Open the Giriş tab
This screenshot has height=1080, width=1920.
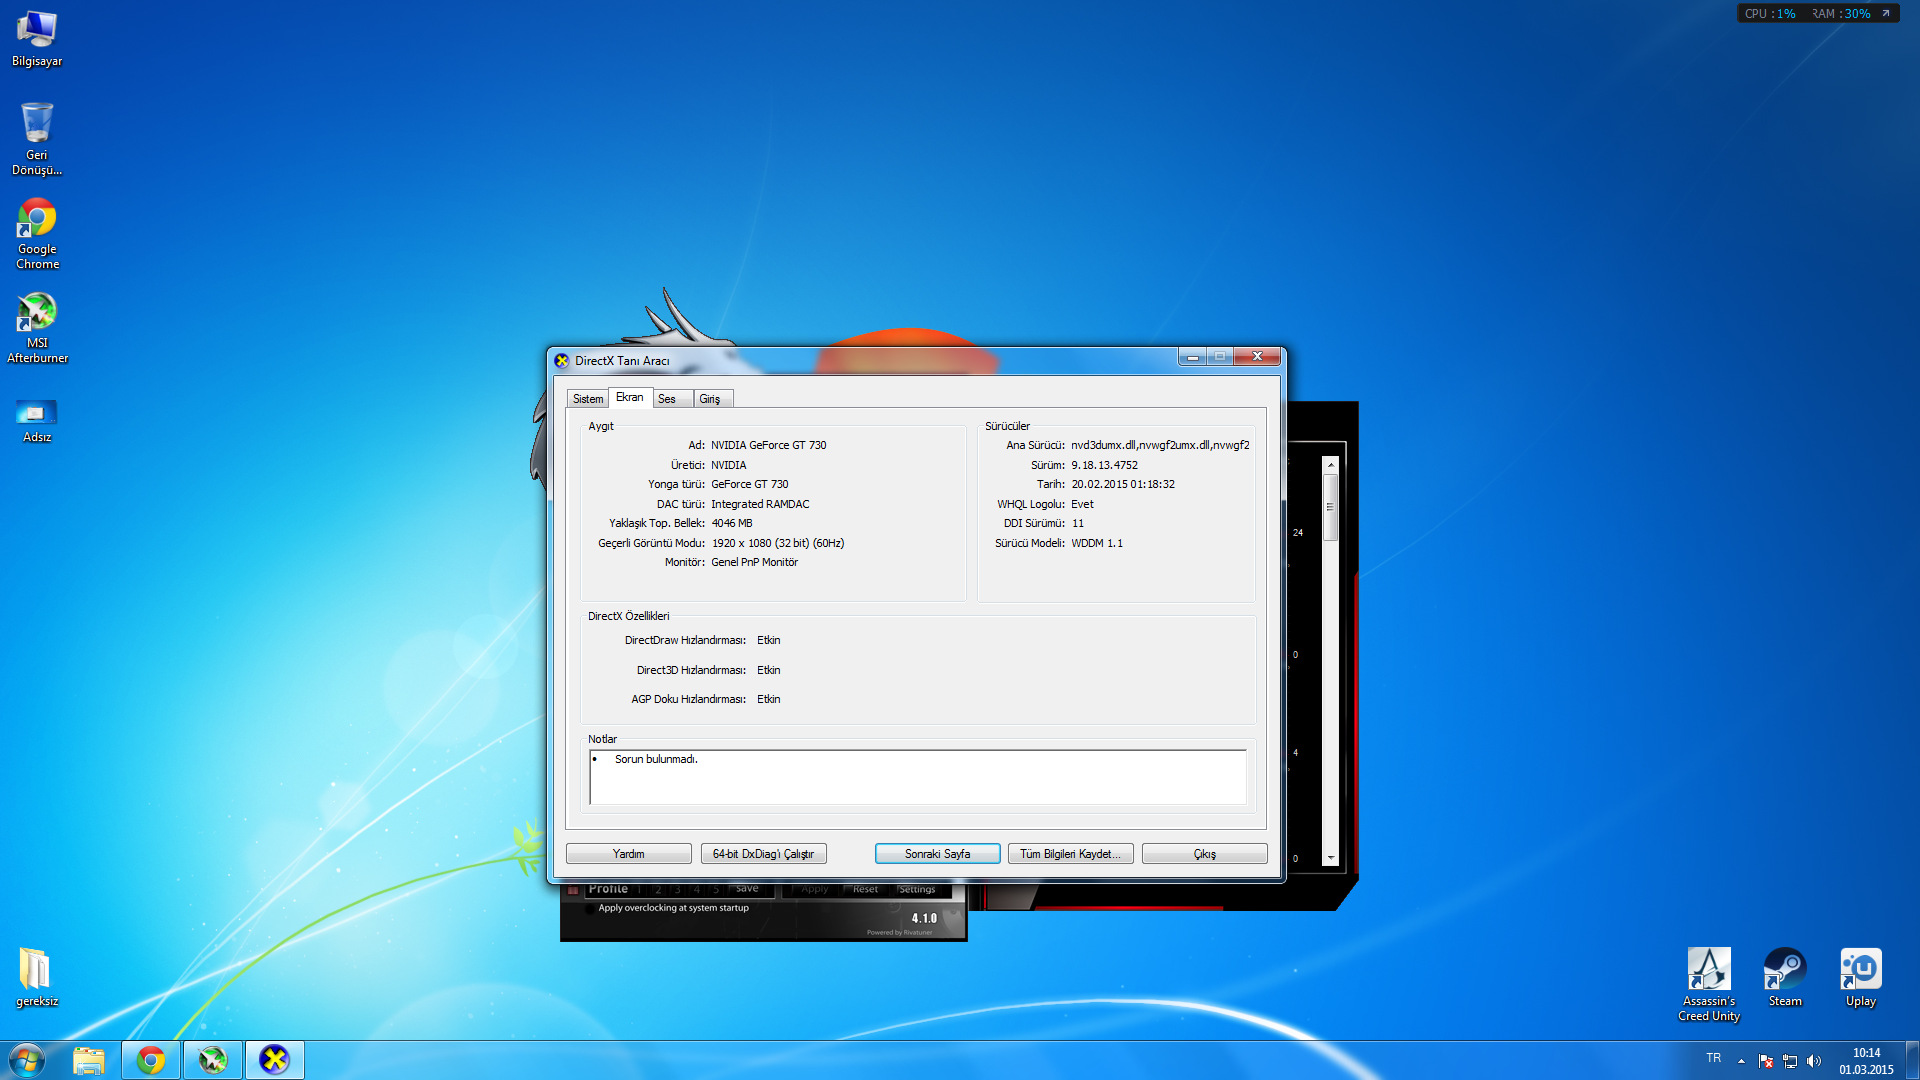tap(710, 399)
